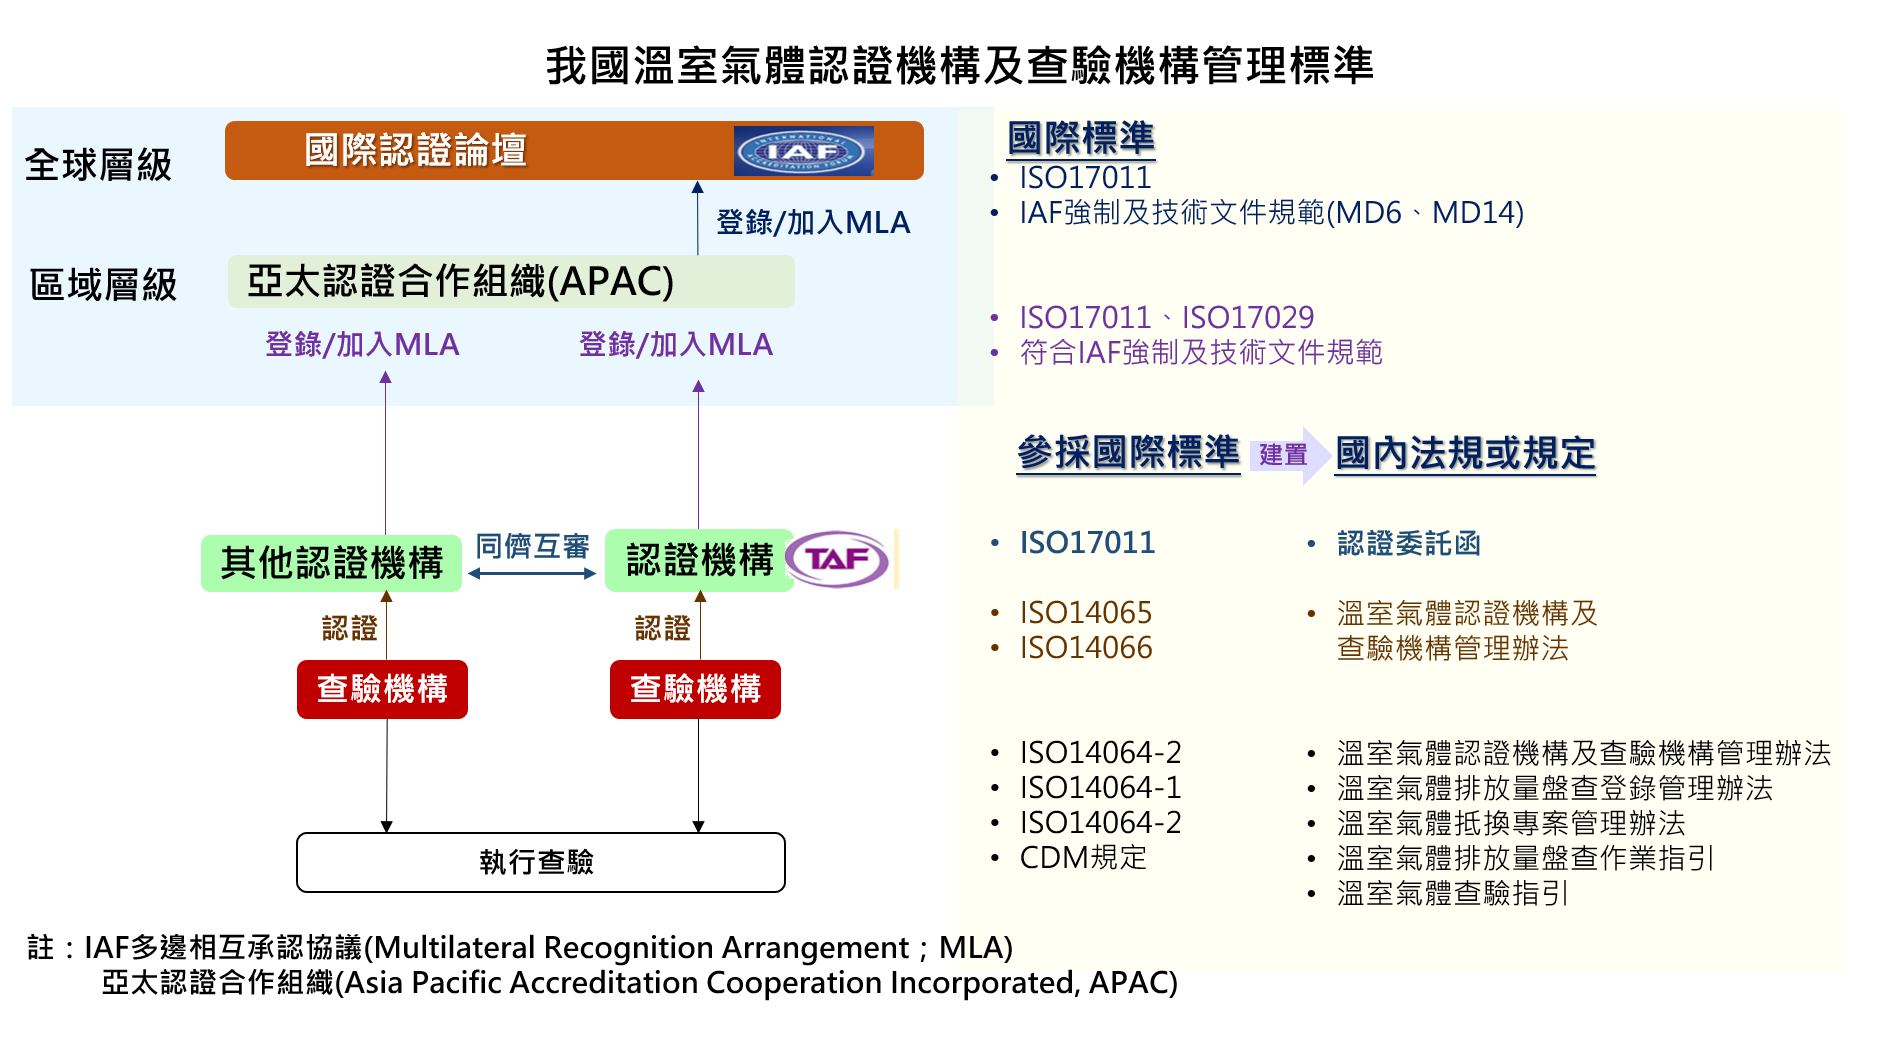Select the title 我國溫室氣體認證機構及查驗機構管理標準

tap(960, 66)
